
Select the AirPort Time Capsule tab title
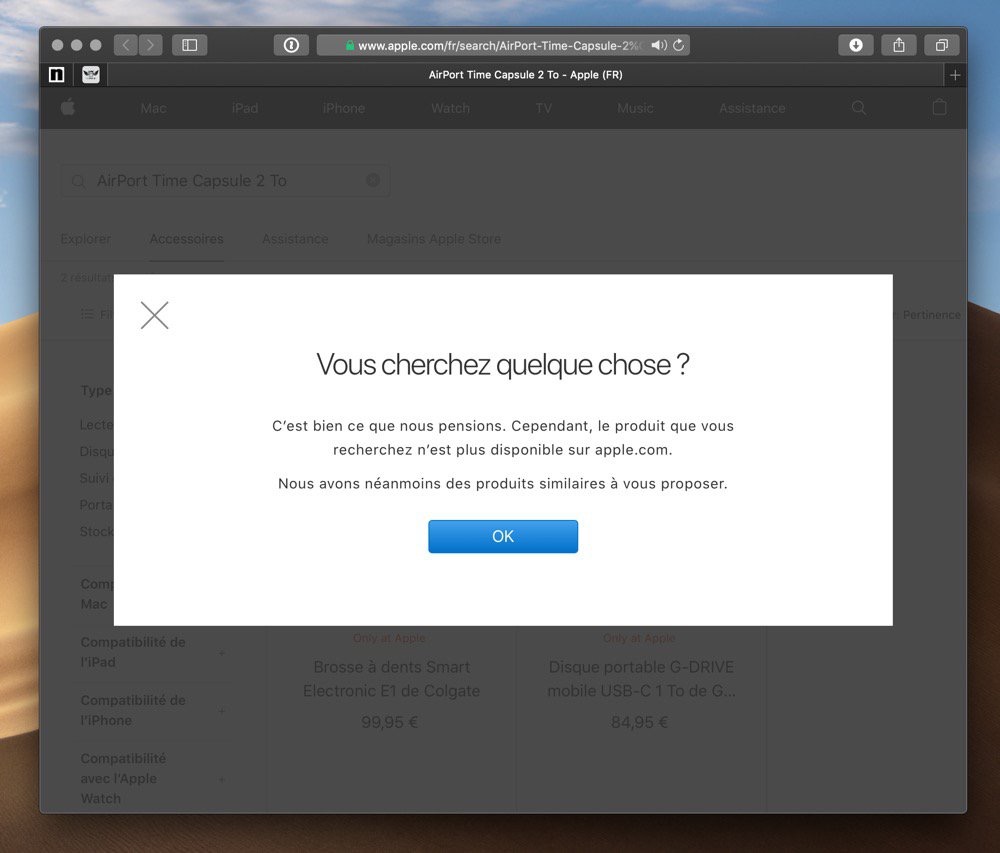(526, 75)
